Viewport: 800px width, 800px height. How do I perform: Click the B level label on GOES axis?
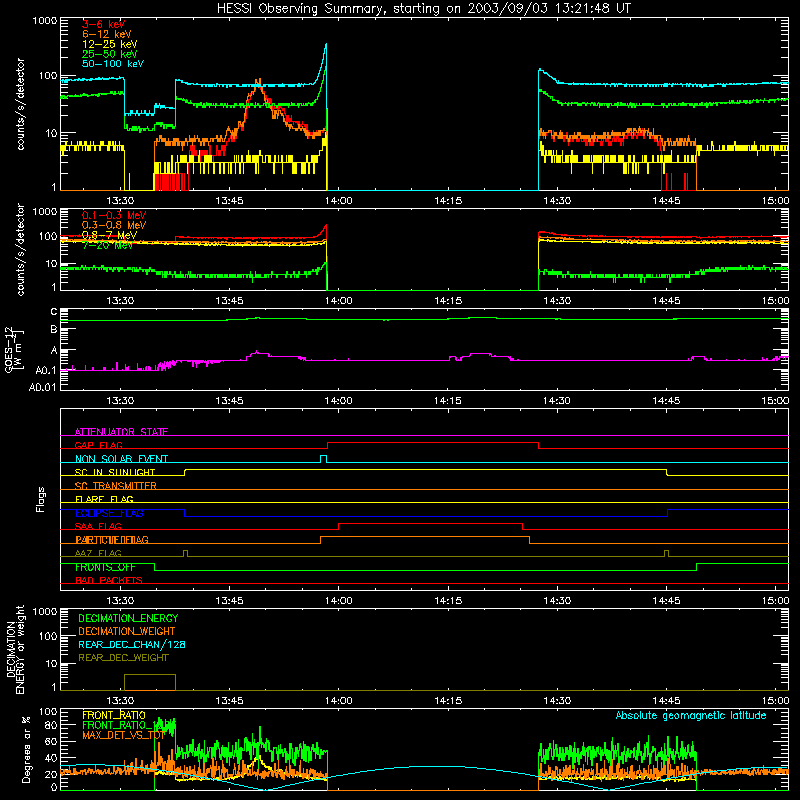tap(54, 330)
